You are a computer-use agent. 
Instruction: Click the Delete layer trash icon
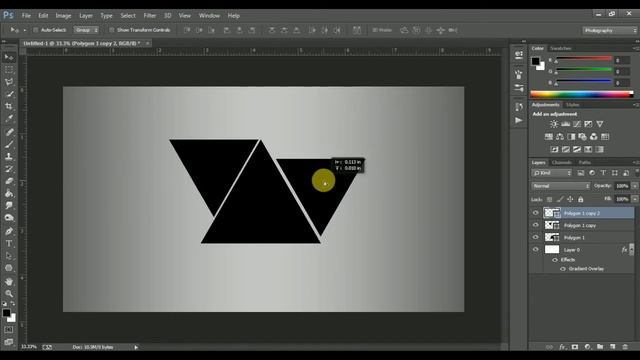point(625,347)
